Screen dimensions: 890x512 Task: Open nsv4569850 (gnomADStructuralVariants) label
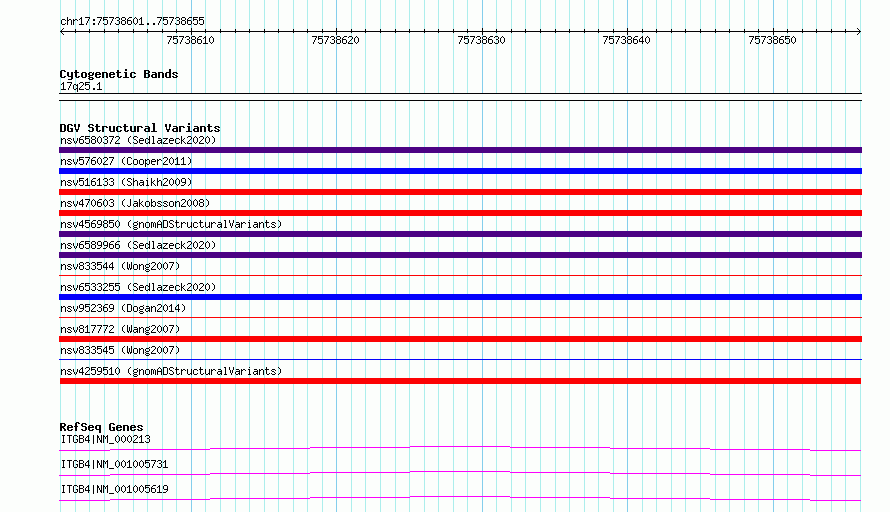[171, 224]
